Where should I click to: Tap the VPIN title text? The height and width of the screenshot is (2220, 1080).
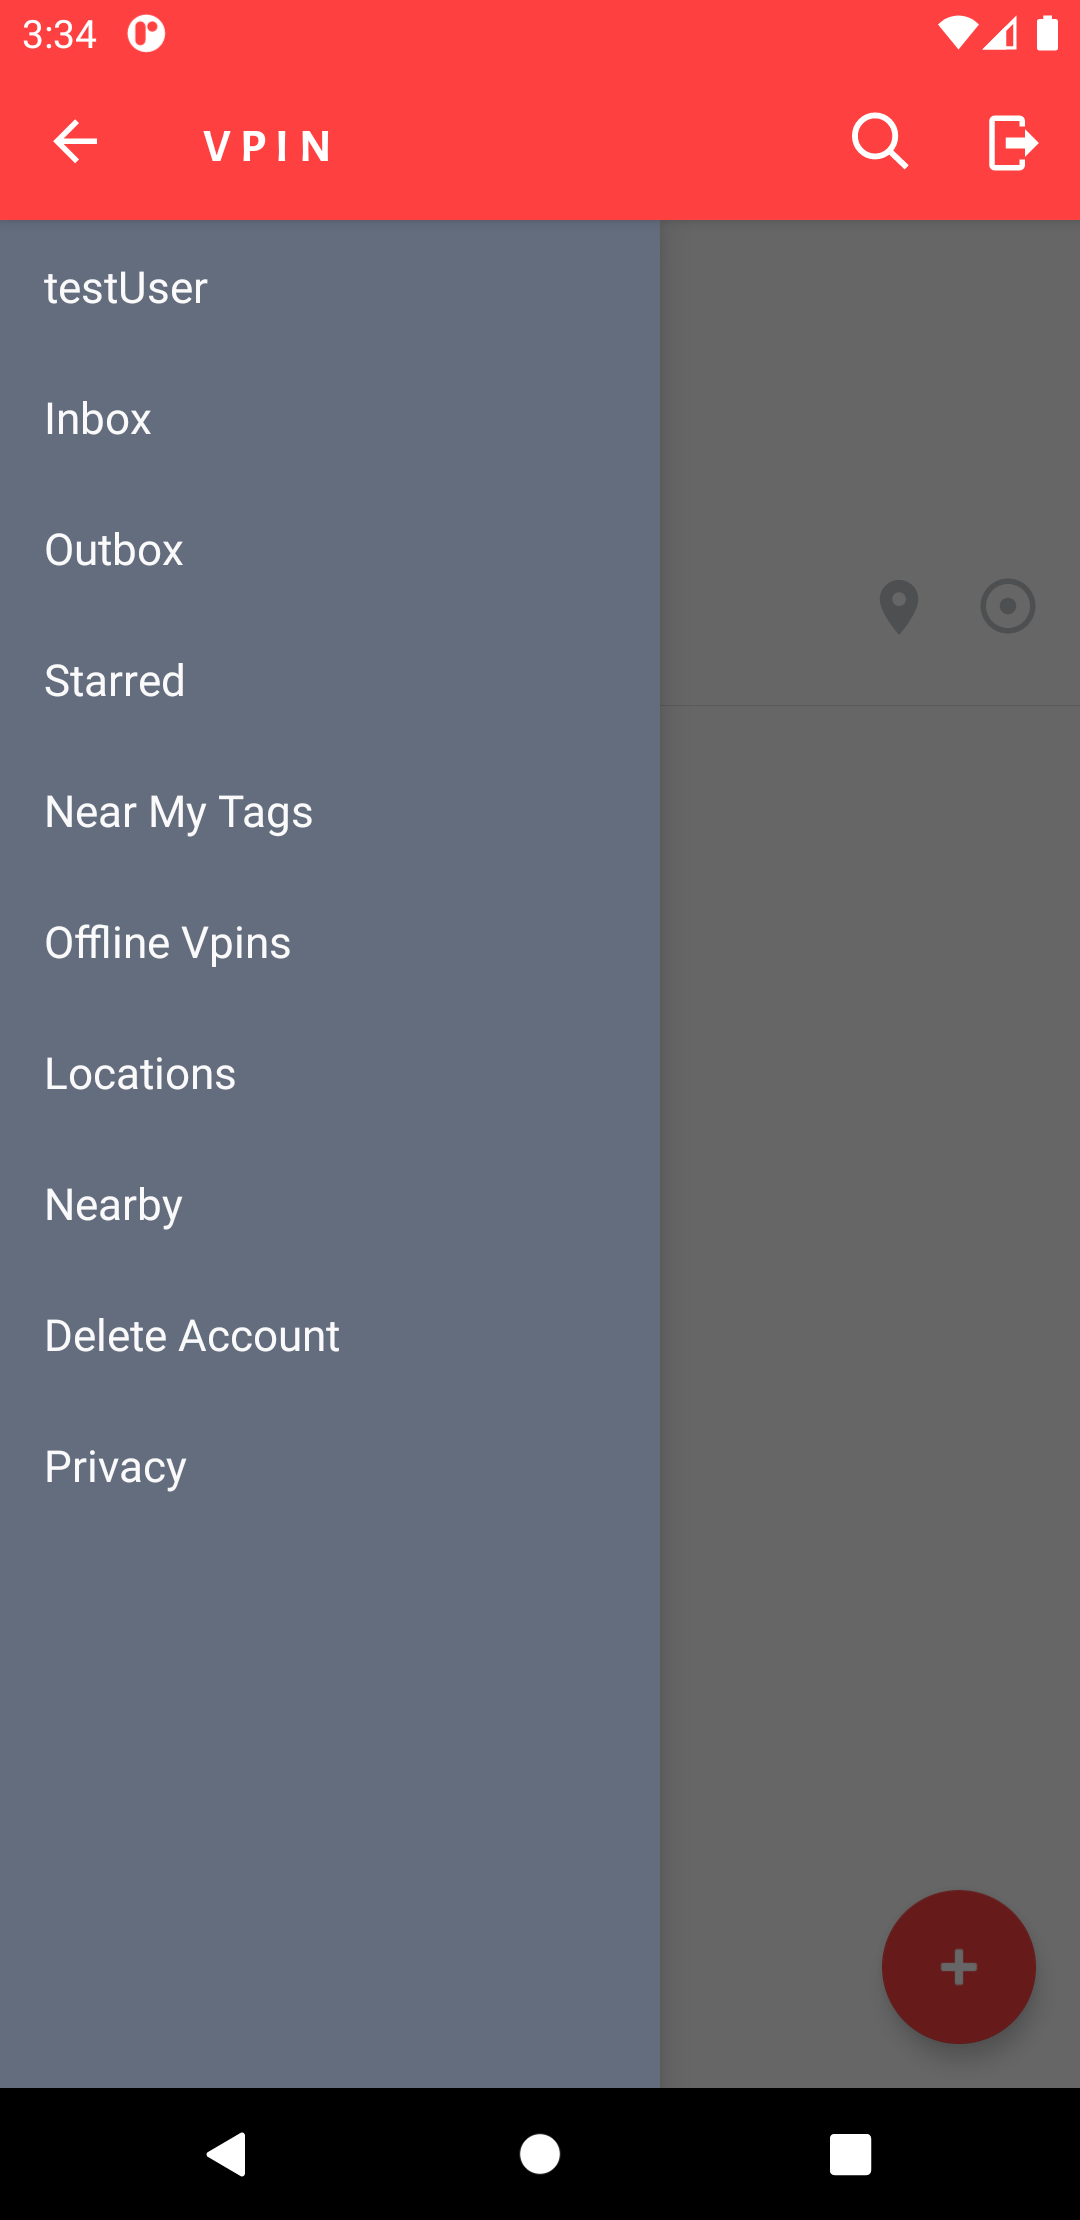coord(268,146)
